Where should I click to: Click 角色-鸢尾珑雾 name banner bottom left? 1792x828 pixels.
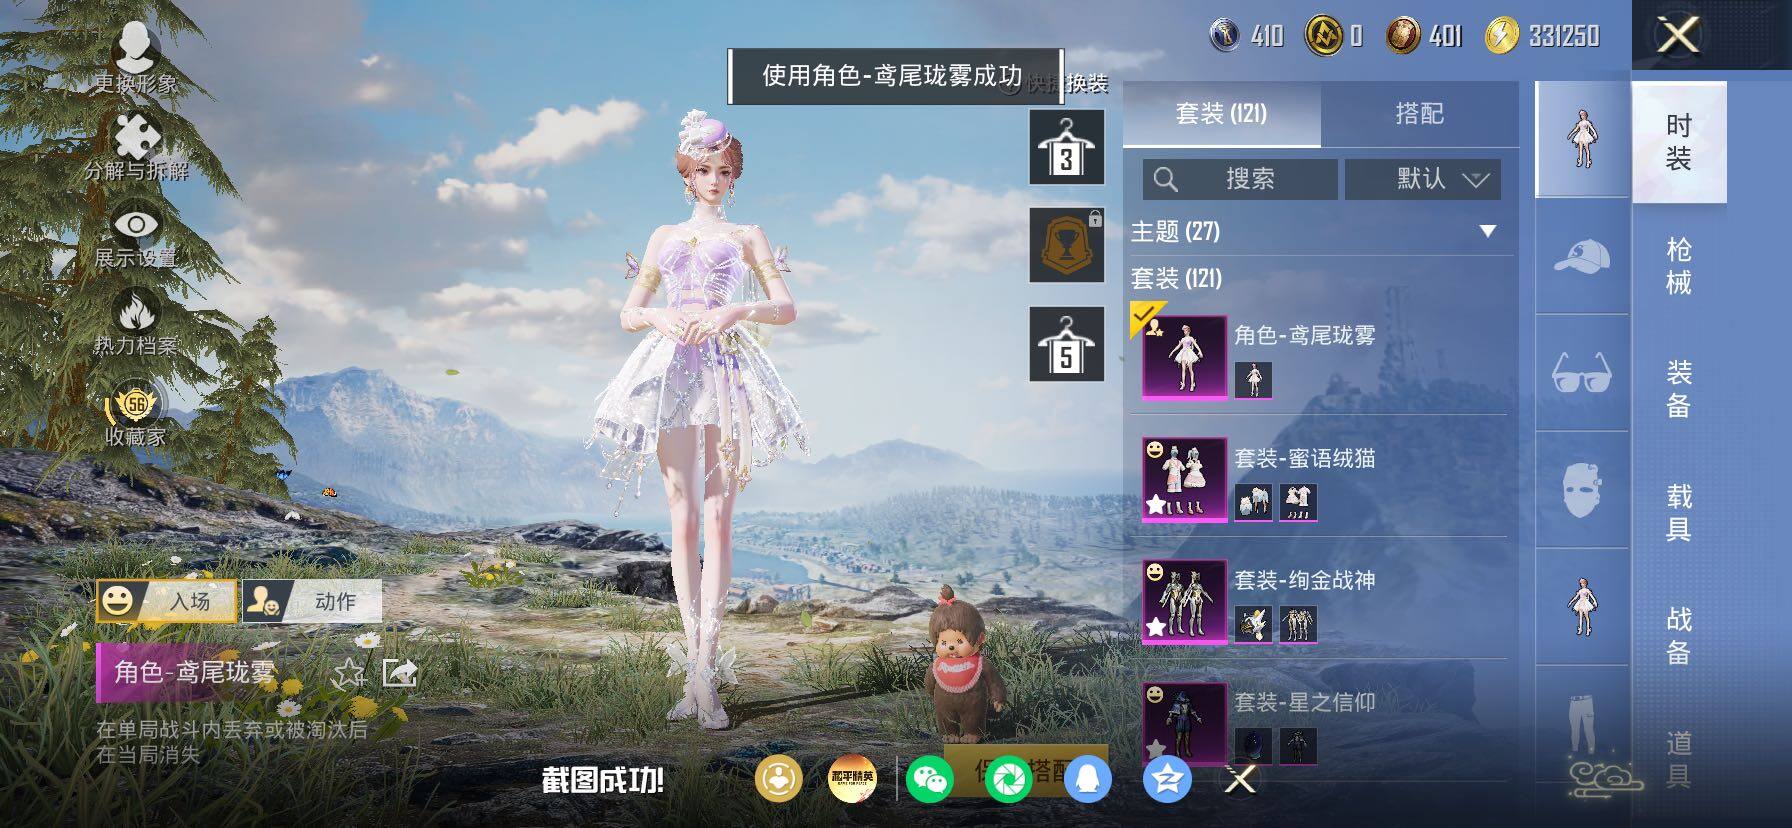click(195, 673)
